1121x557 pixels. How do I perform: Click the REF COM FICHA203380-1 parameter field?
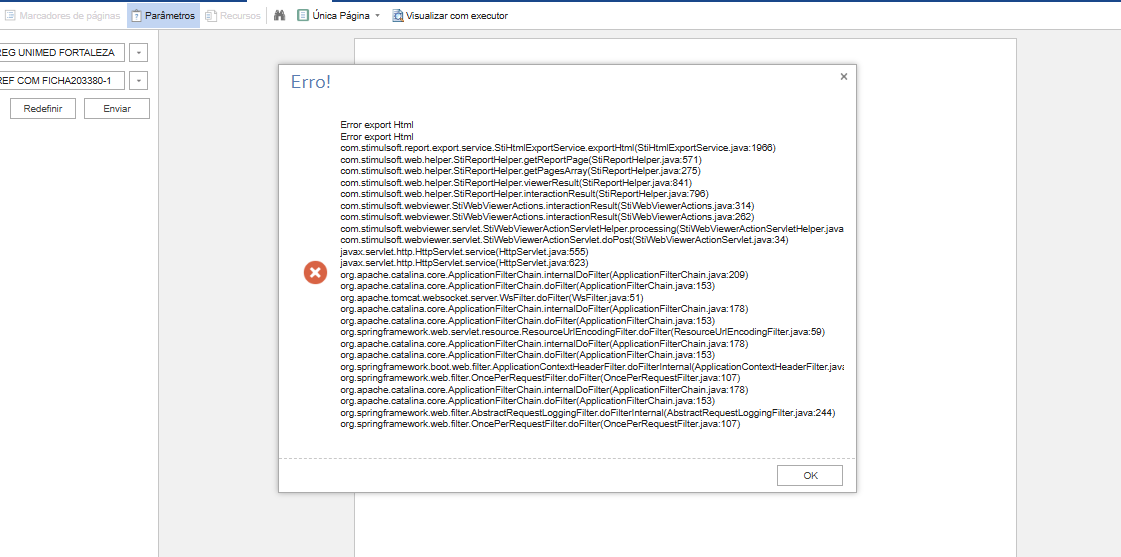[x=60, y=80]
